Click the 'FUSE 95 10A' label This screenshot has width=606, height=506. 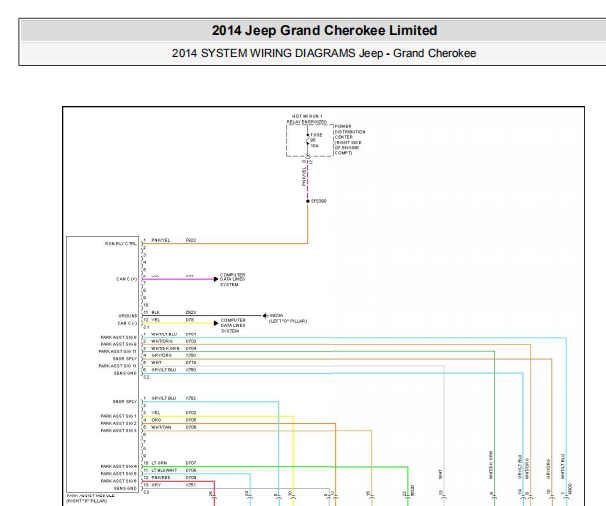click(316, 140)
